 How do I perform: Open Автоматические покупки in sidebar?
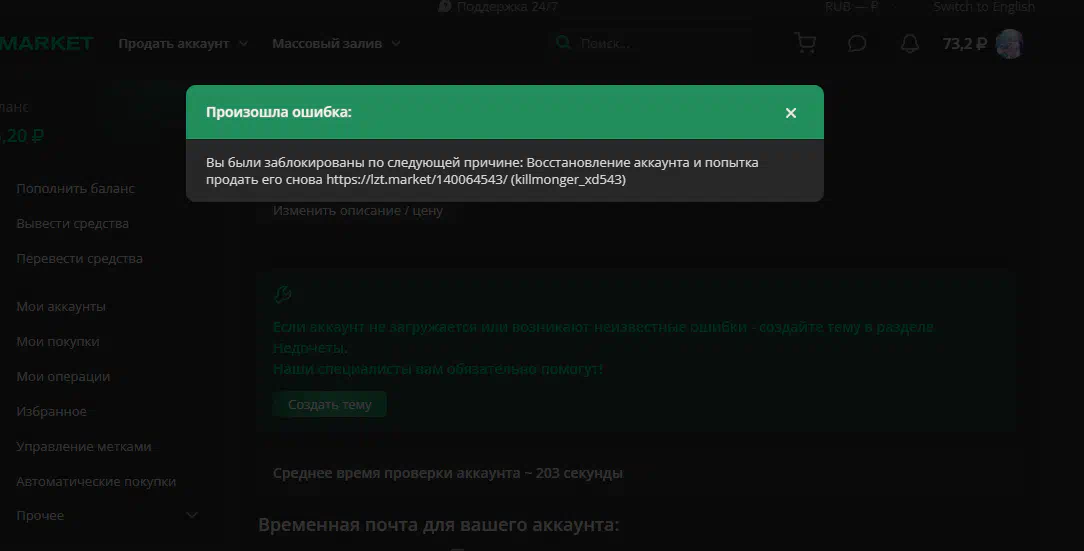(x=96, y=481)
